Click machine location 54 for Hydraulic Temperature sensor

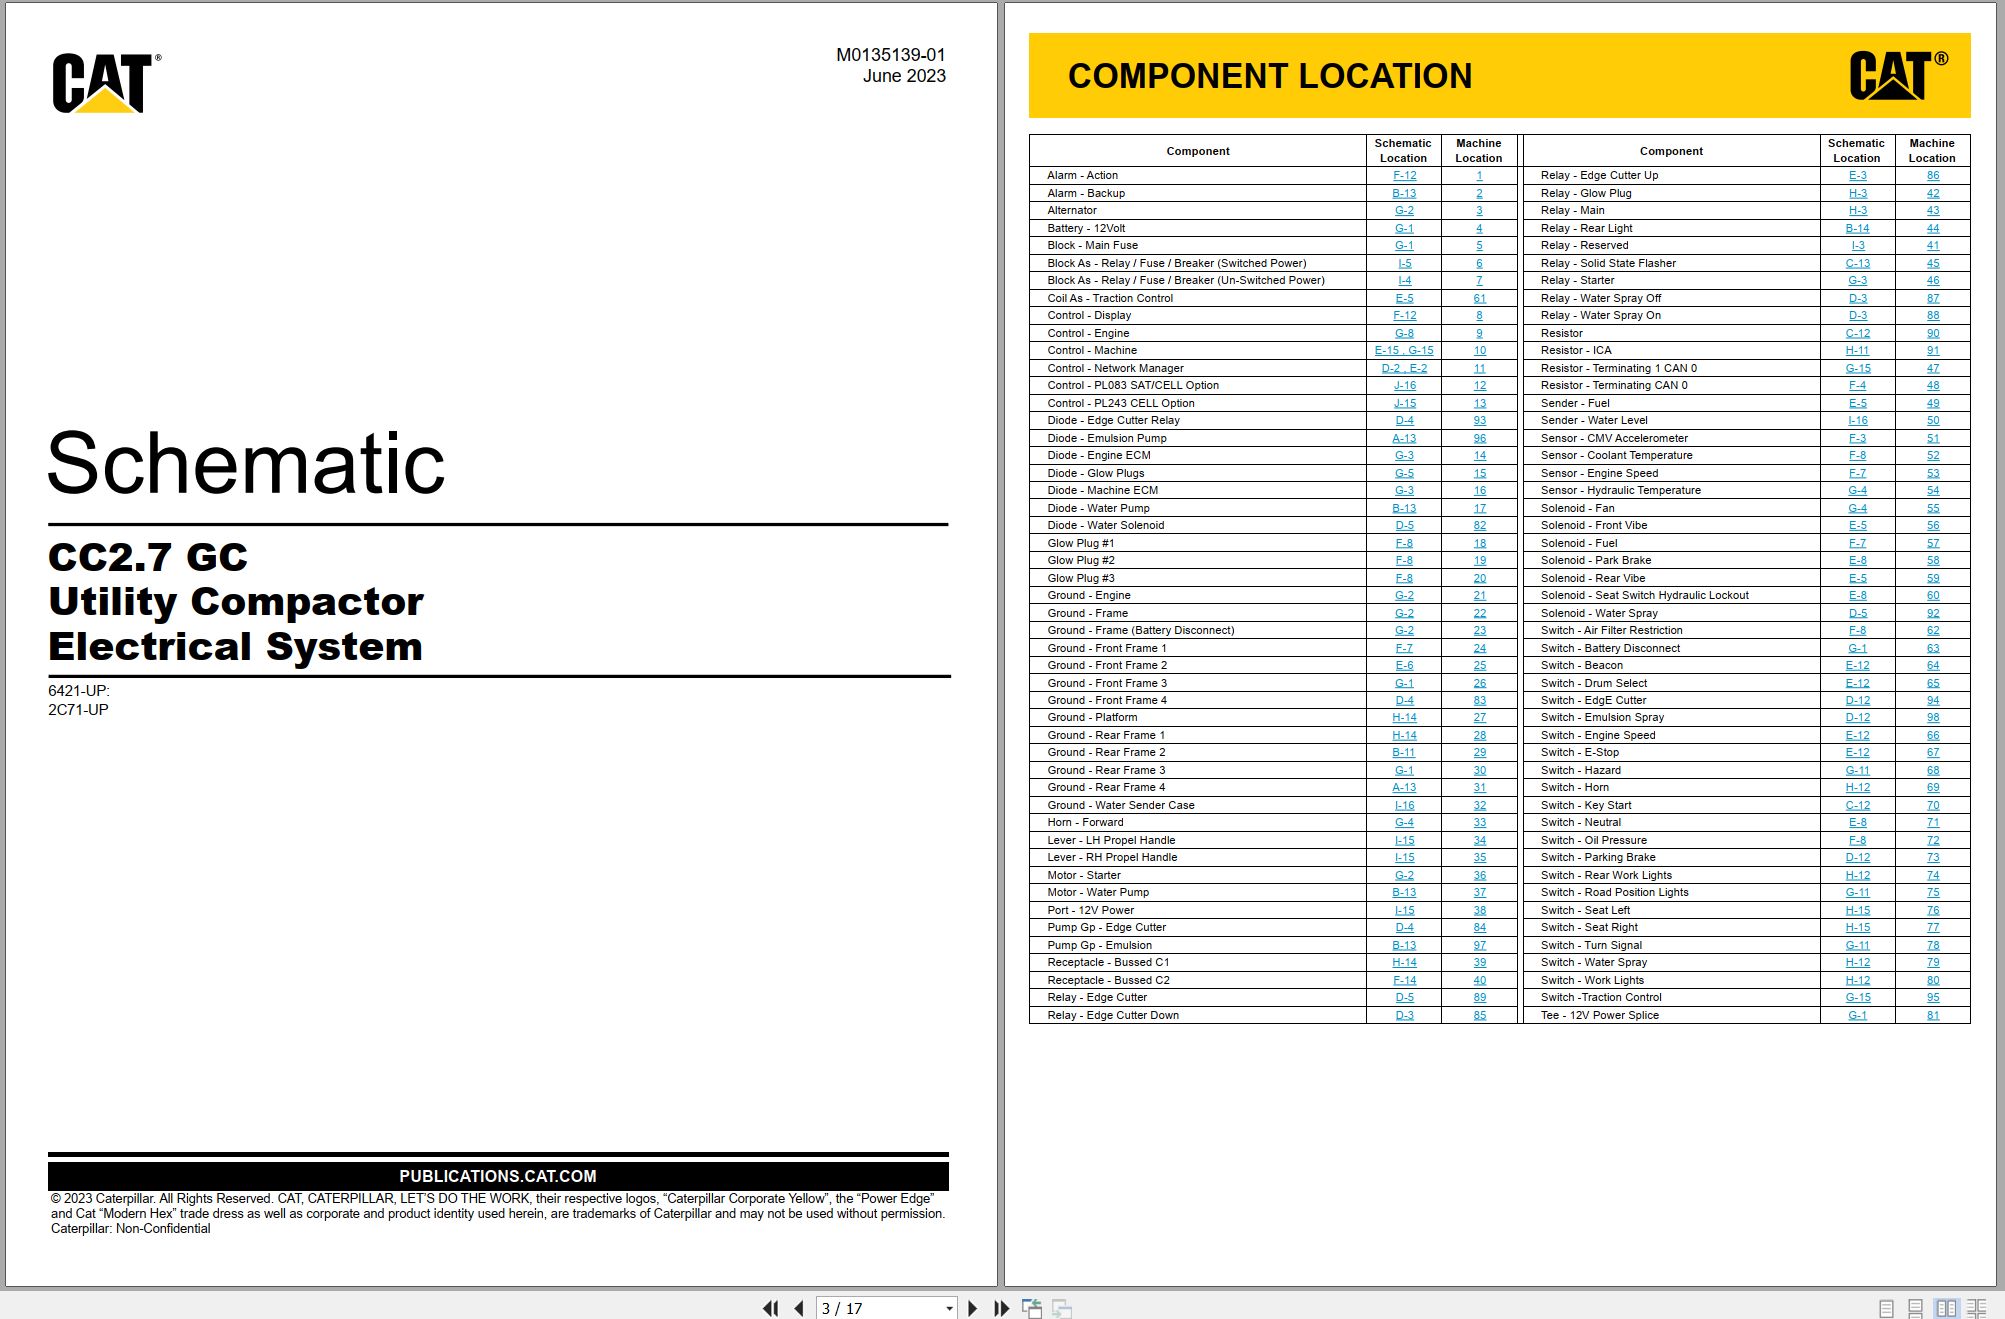(x=1932, y=491)
